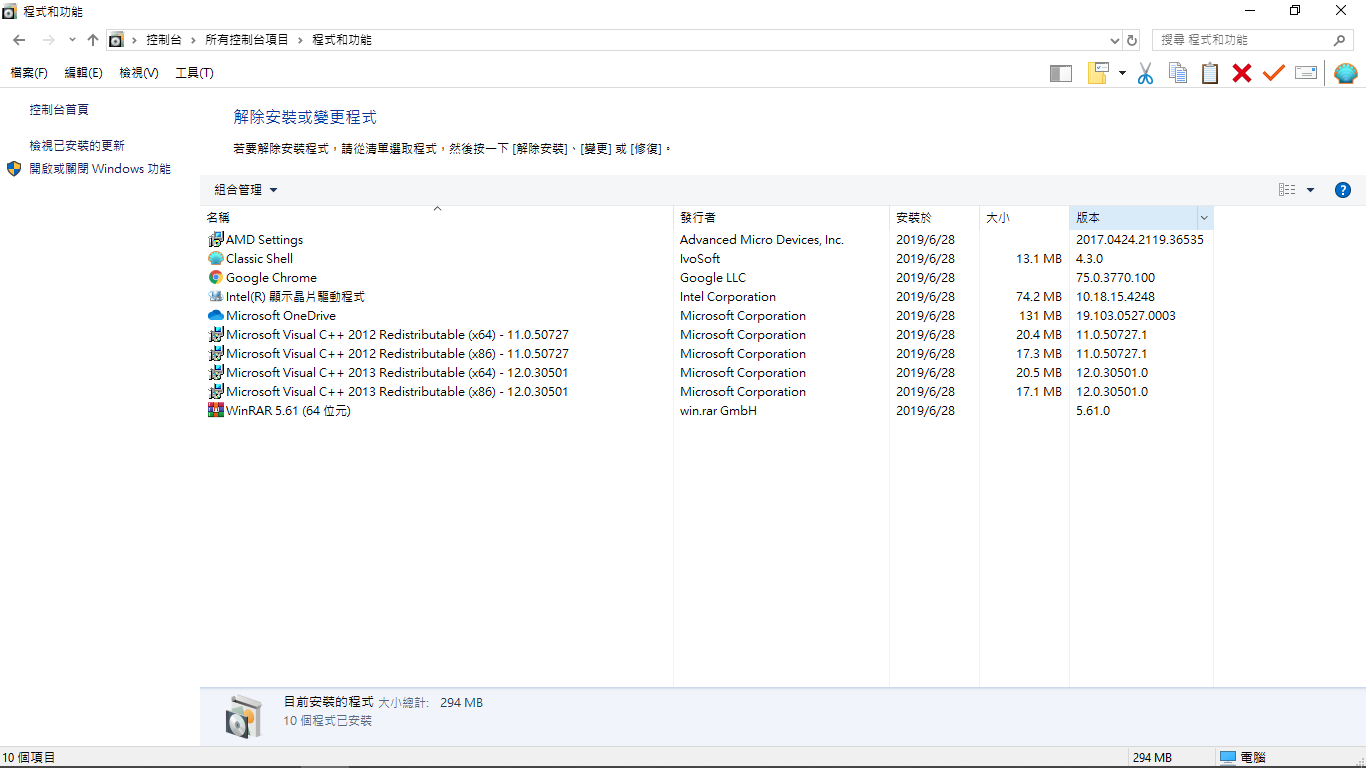1366x768 pixels.
Task: Open the 組合管理 dropdown
Action: (x=246, y=190)
